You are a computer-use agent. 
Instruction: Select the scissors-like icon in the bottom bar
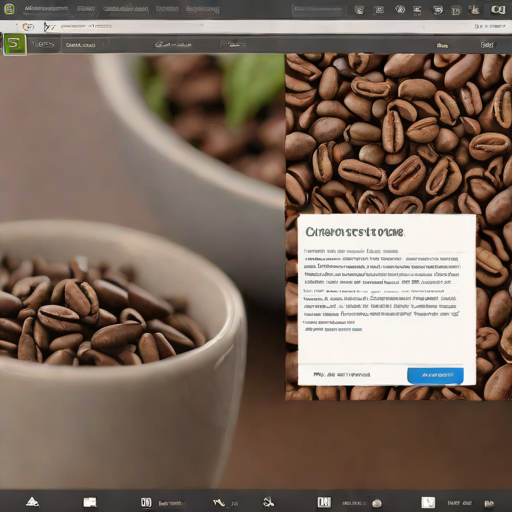268,502
